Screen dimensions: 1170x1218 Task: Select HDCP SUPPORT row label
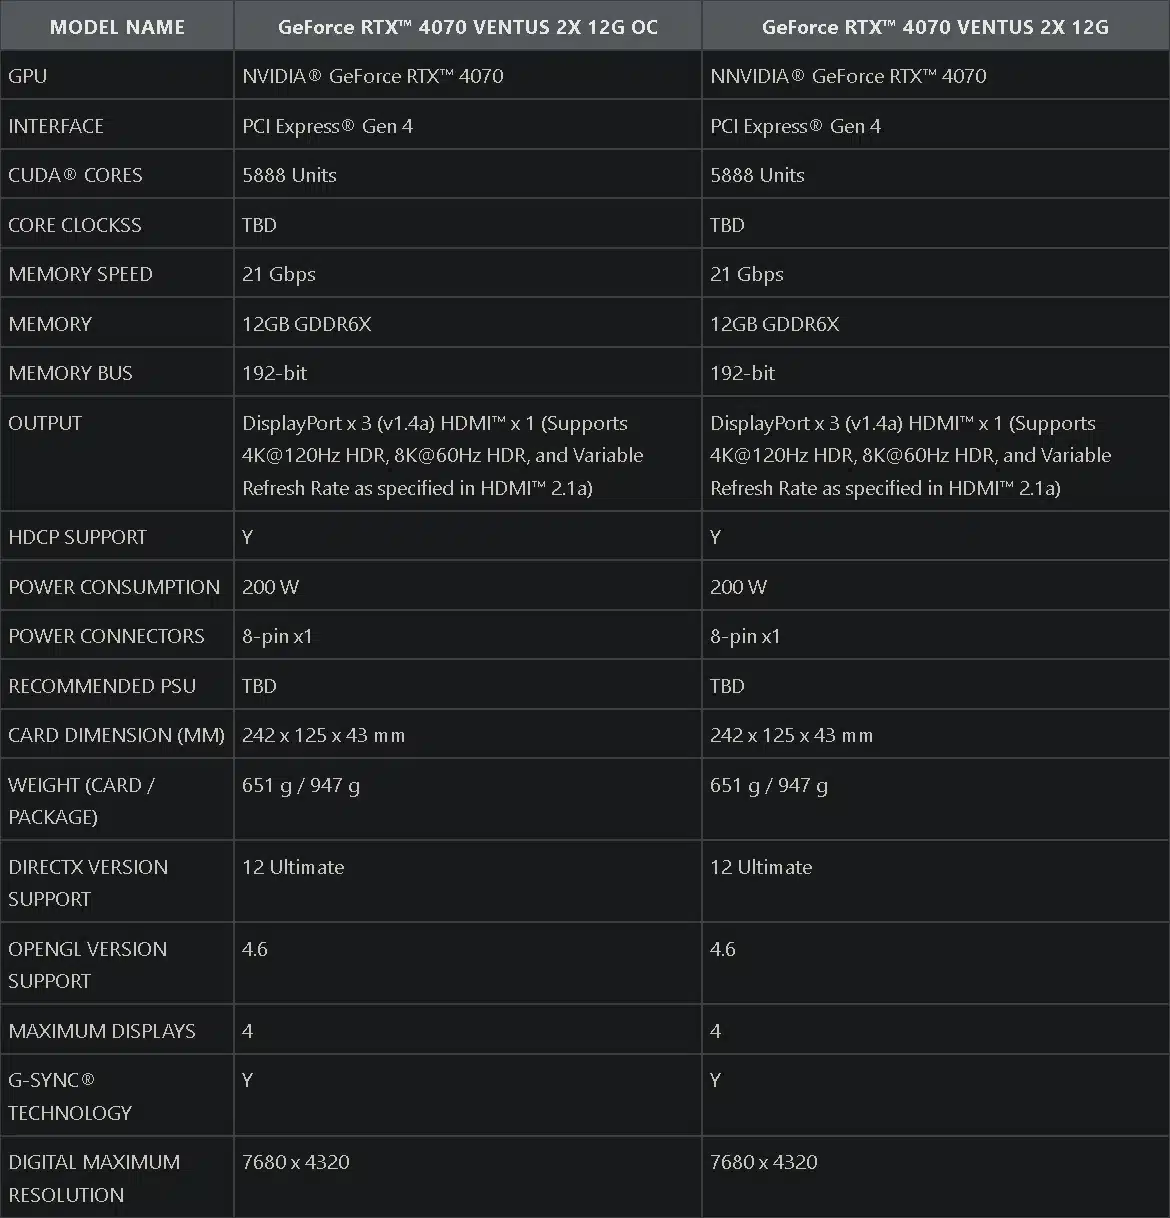[x=78, y=537]
